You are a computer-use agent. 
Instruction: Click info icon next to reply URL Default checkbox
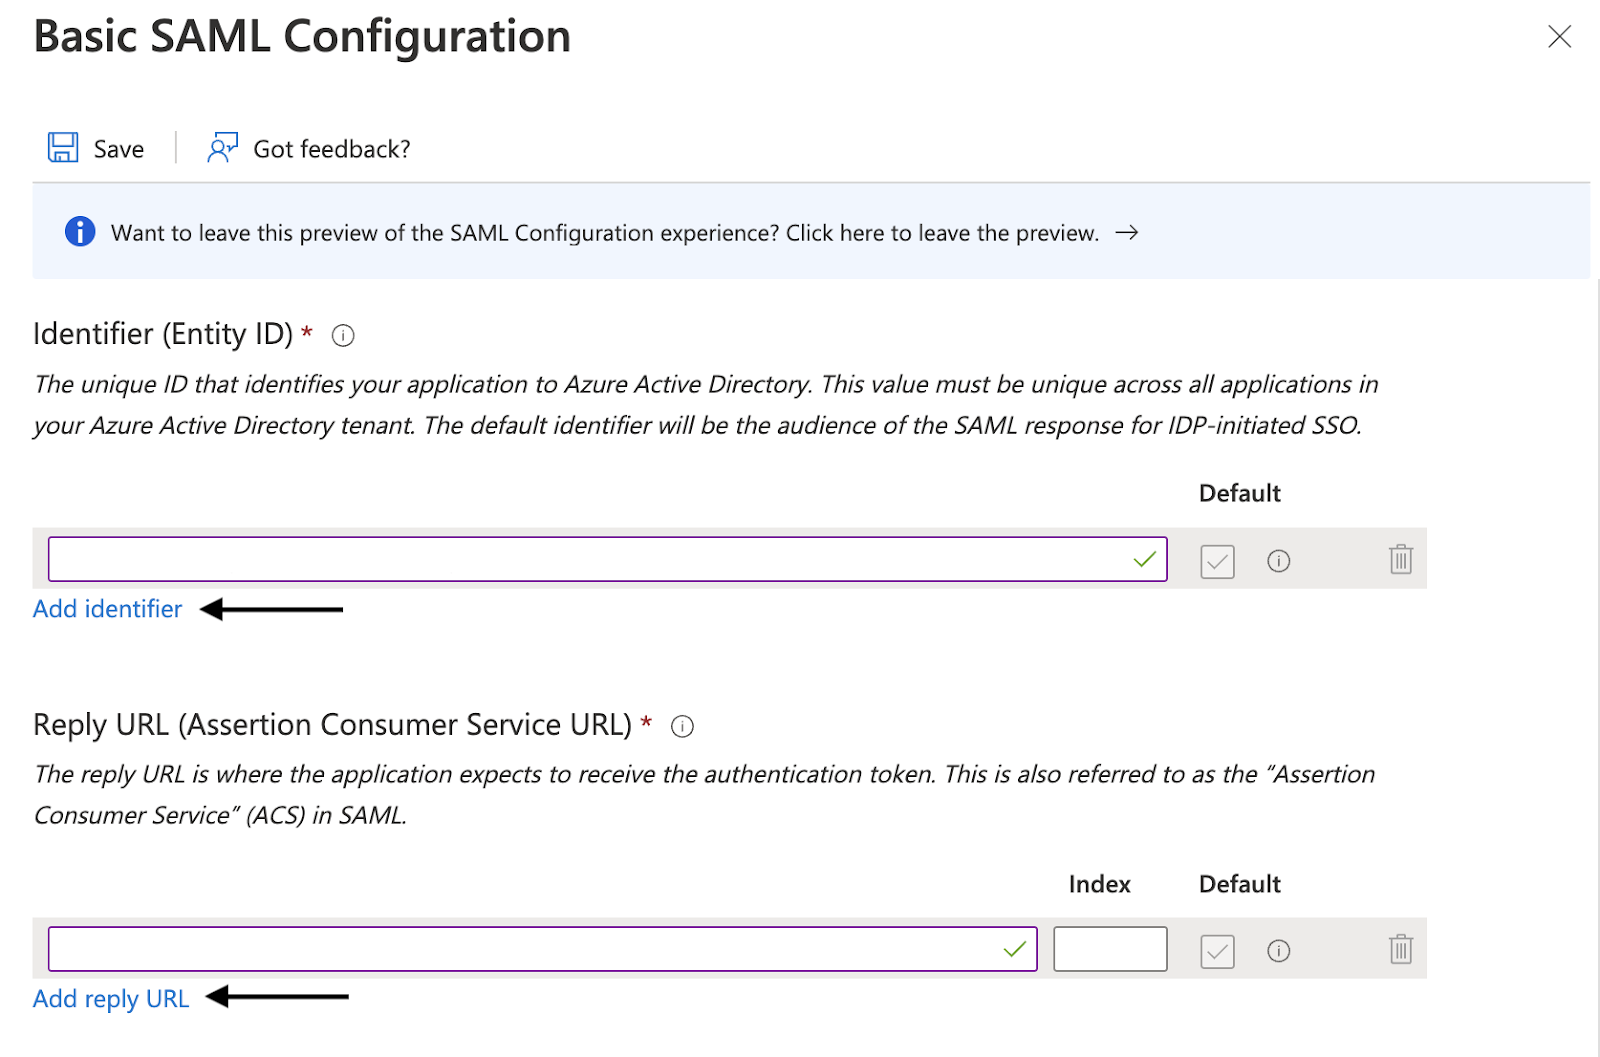tap(1278, 951)
